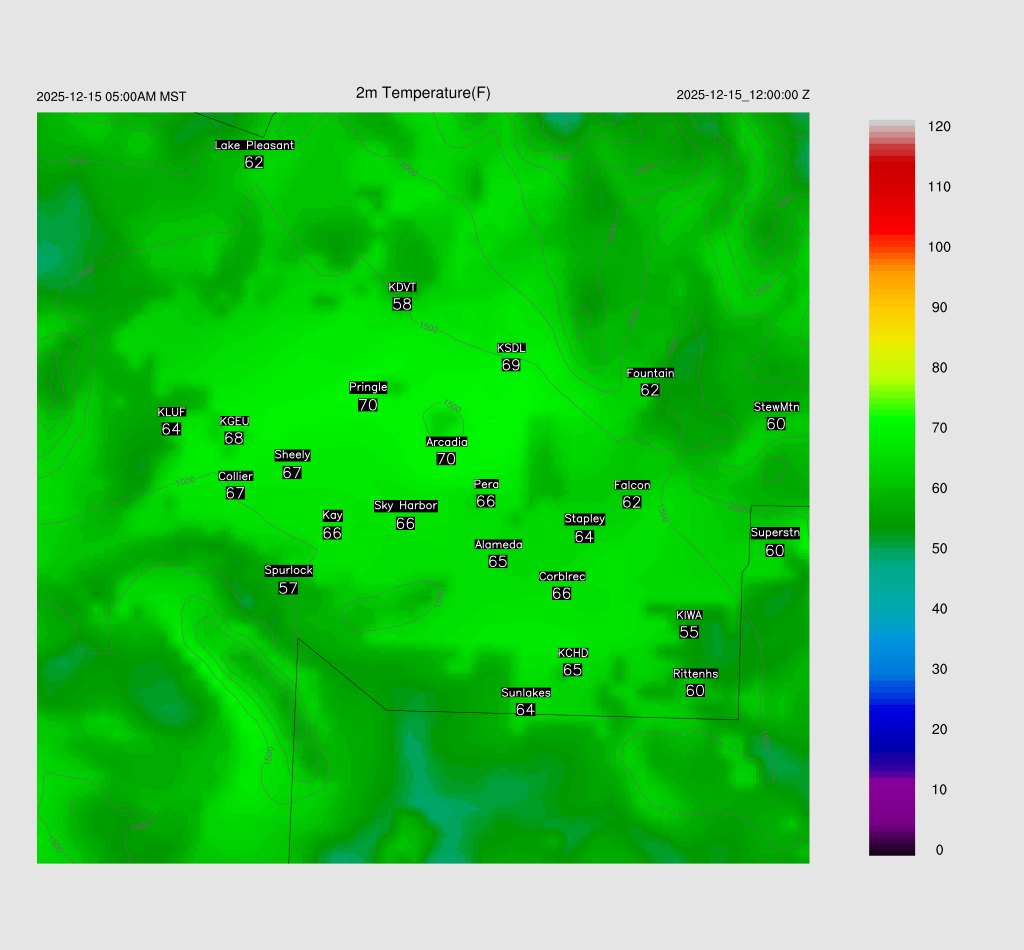Pick the red band near 110 on colorbar

coord(892,187)
